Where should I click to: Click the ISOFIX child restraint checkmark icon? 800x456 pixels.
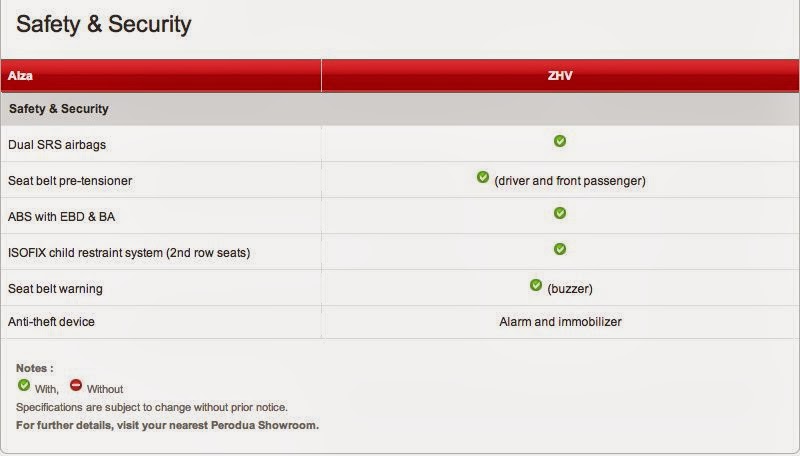(x=560, y=249)
